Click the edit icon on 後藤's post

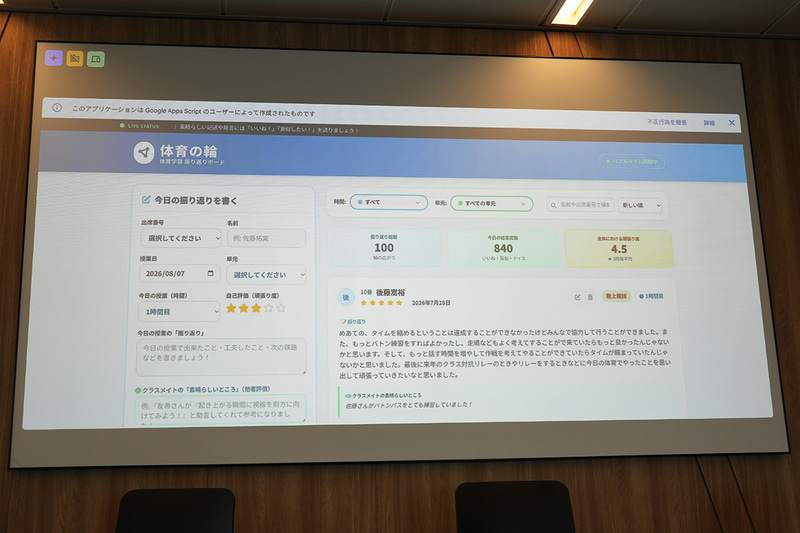coord(578,297)
